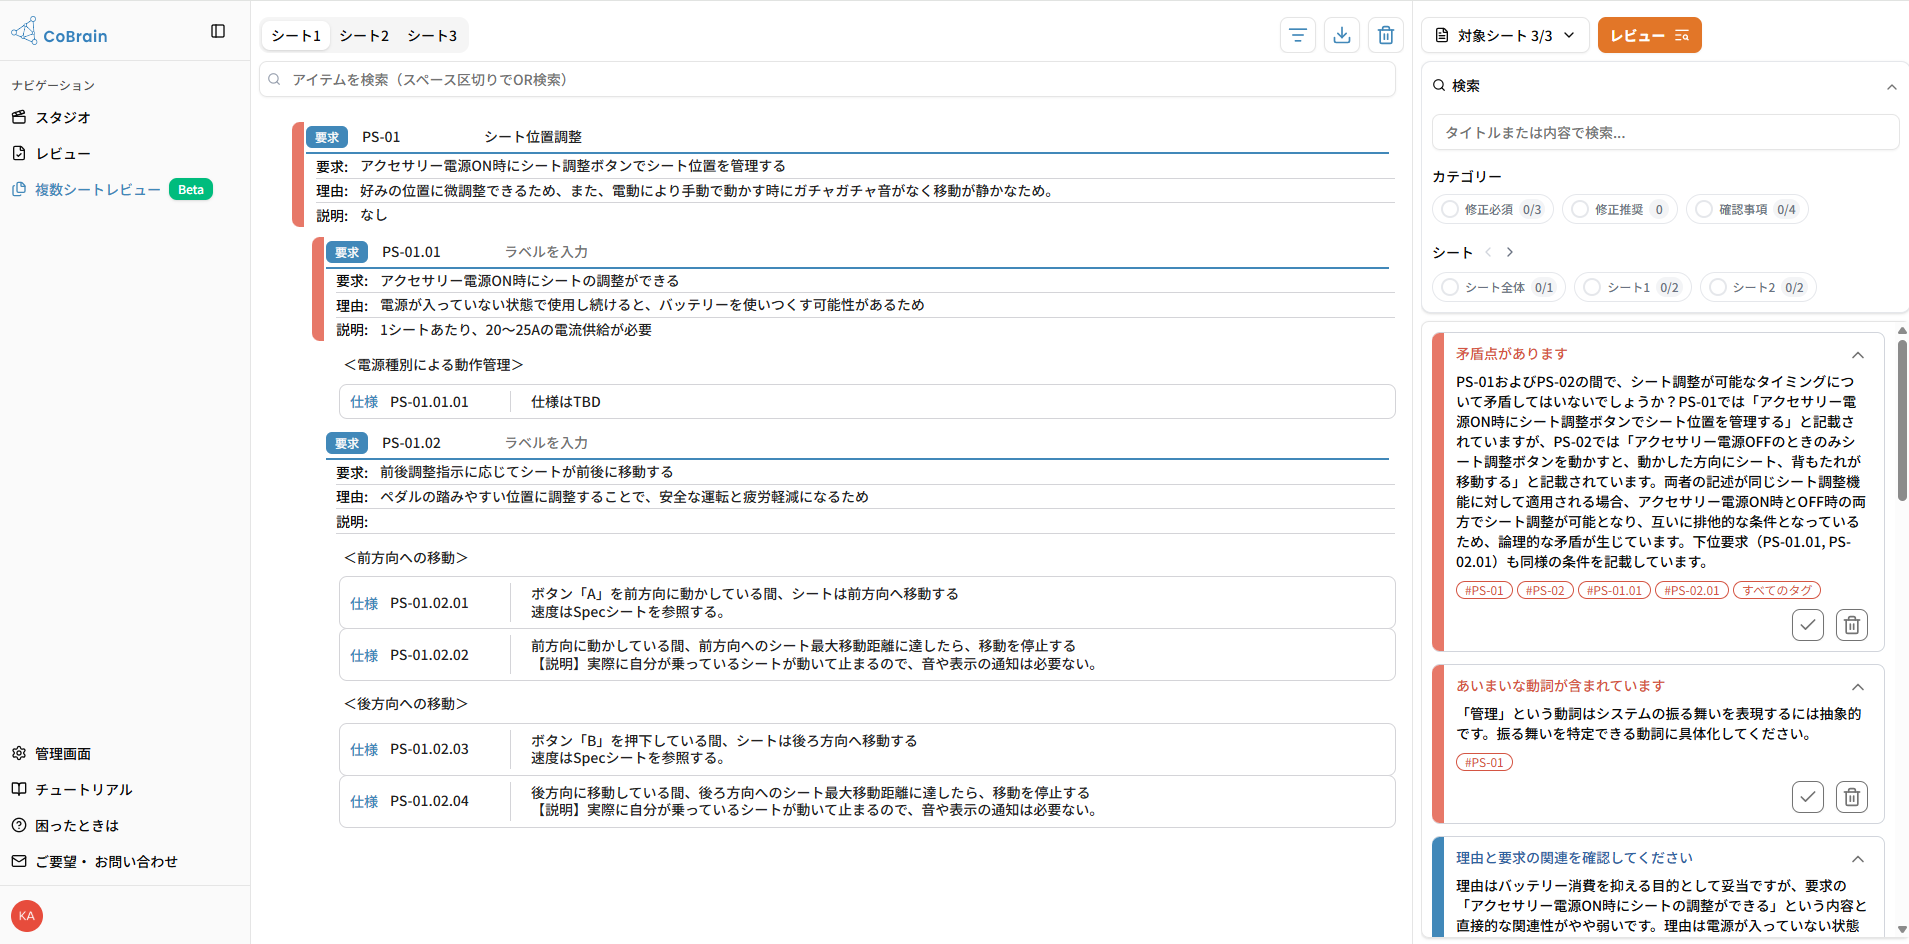Delete the 矛盾点があります review comment via trash icon
Image resolution: width=1909 pixels, height=944 pixels.
pos(1851,624)
